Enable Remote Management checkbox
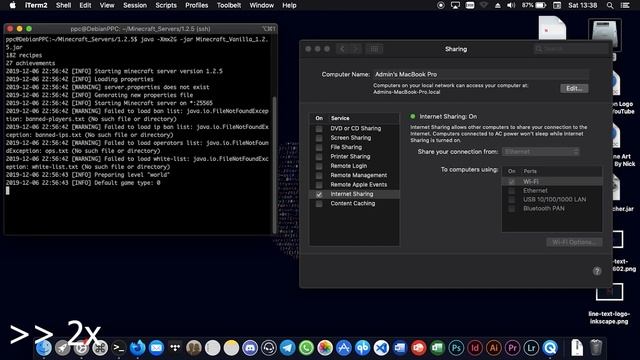640x360 pixels. click(x=319, y=176)
